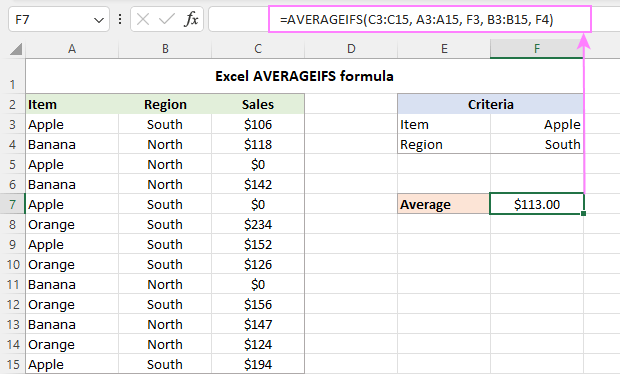620x374 pixels.
Task: Click the 'Item' criteria label in column E
Action: pyautogui.click(x=444, y=125)
